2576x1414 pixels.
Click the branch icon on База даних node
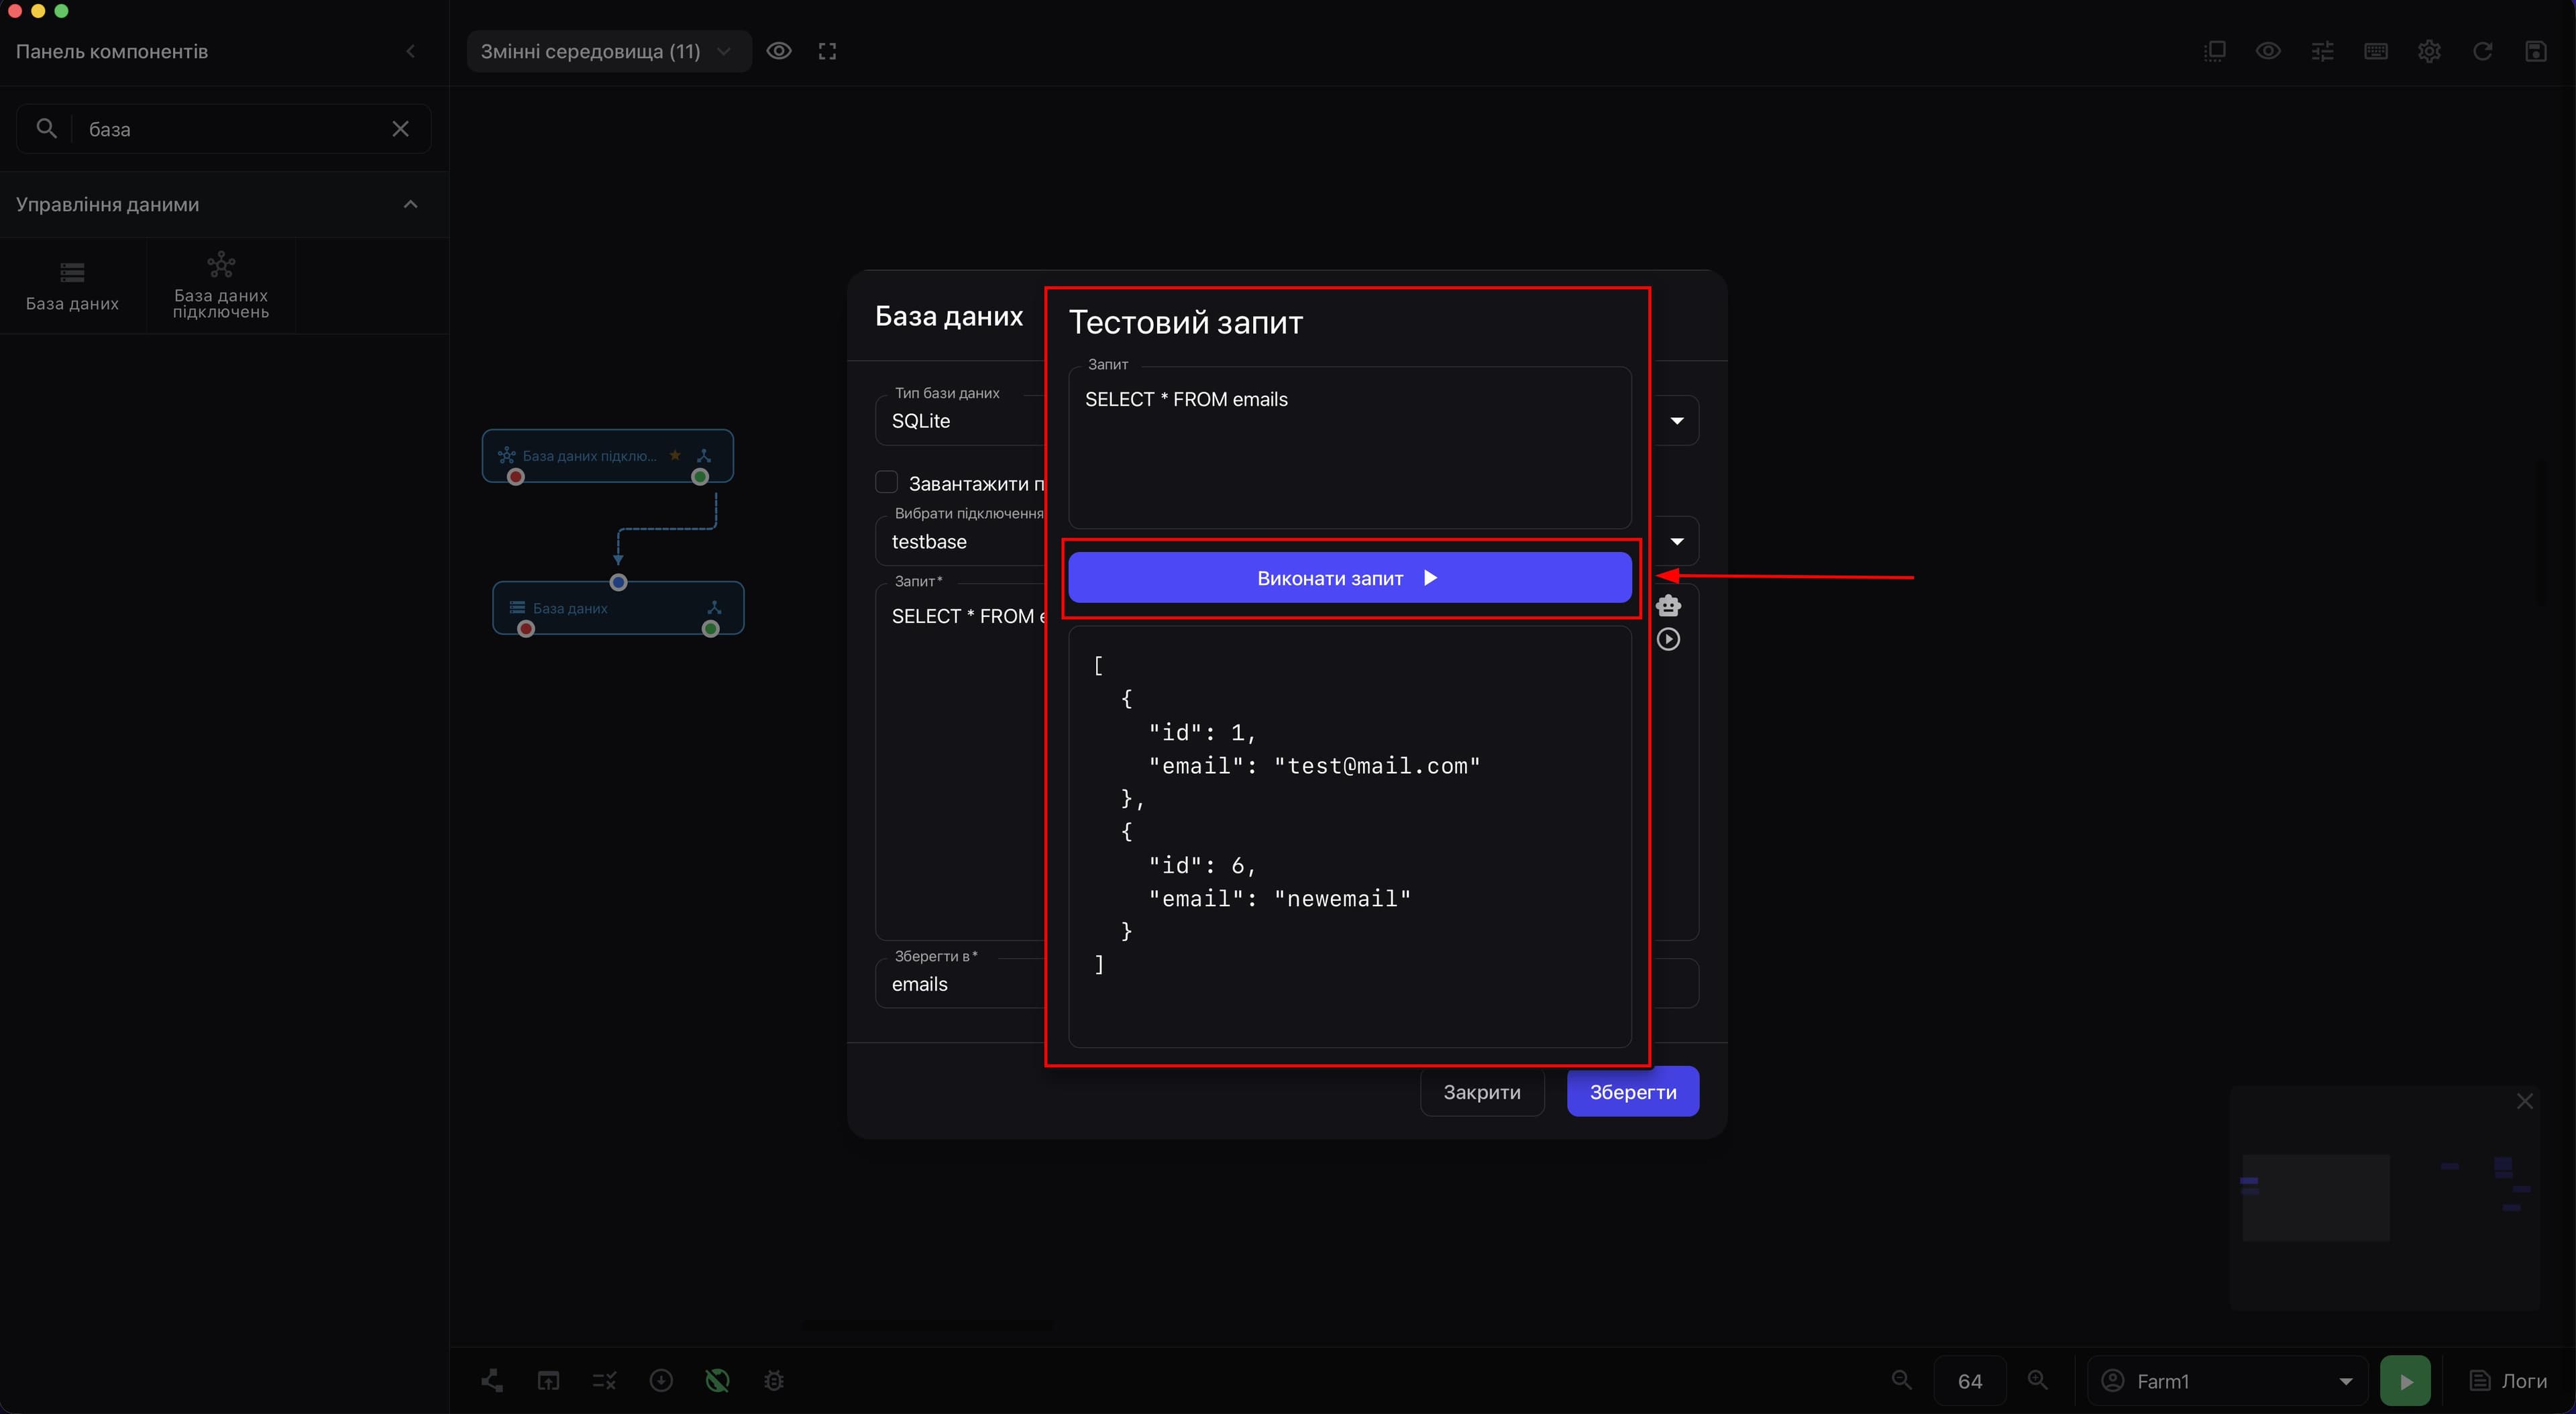click(714, 607)
